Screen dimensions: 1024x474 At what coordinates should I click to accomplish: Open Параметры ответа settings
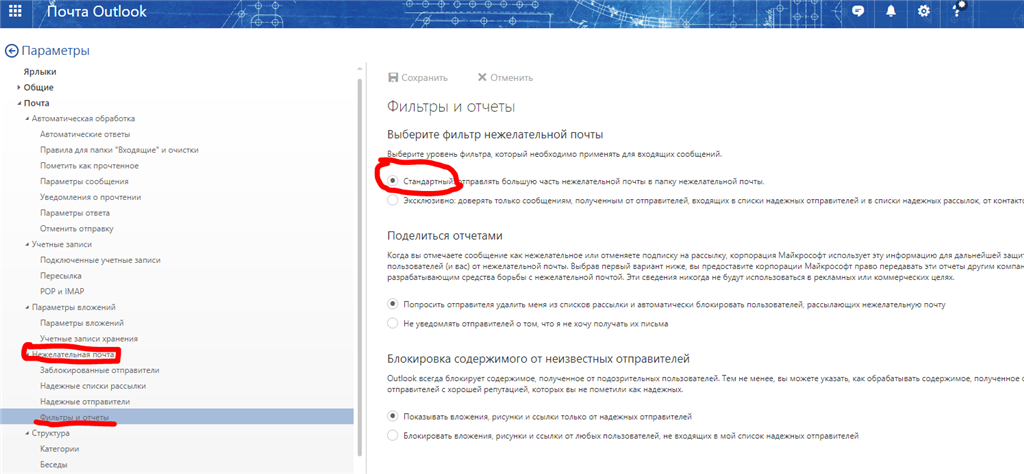[74, 213]
